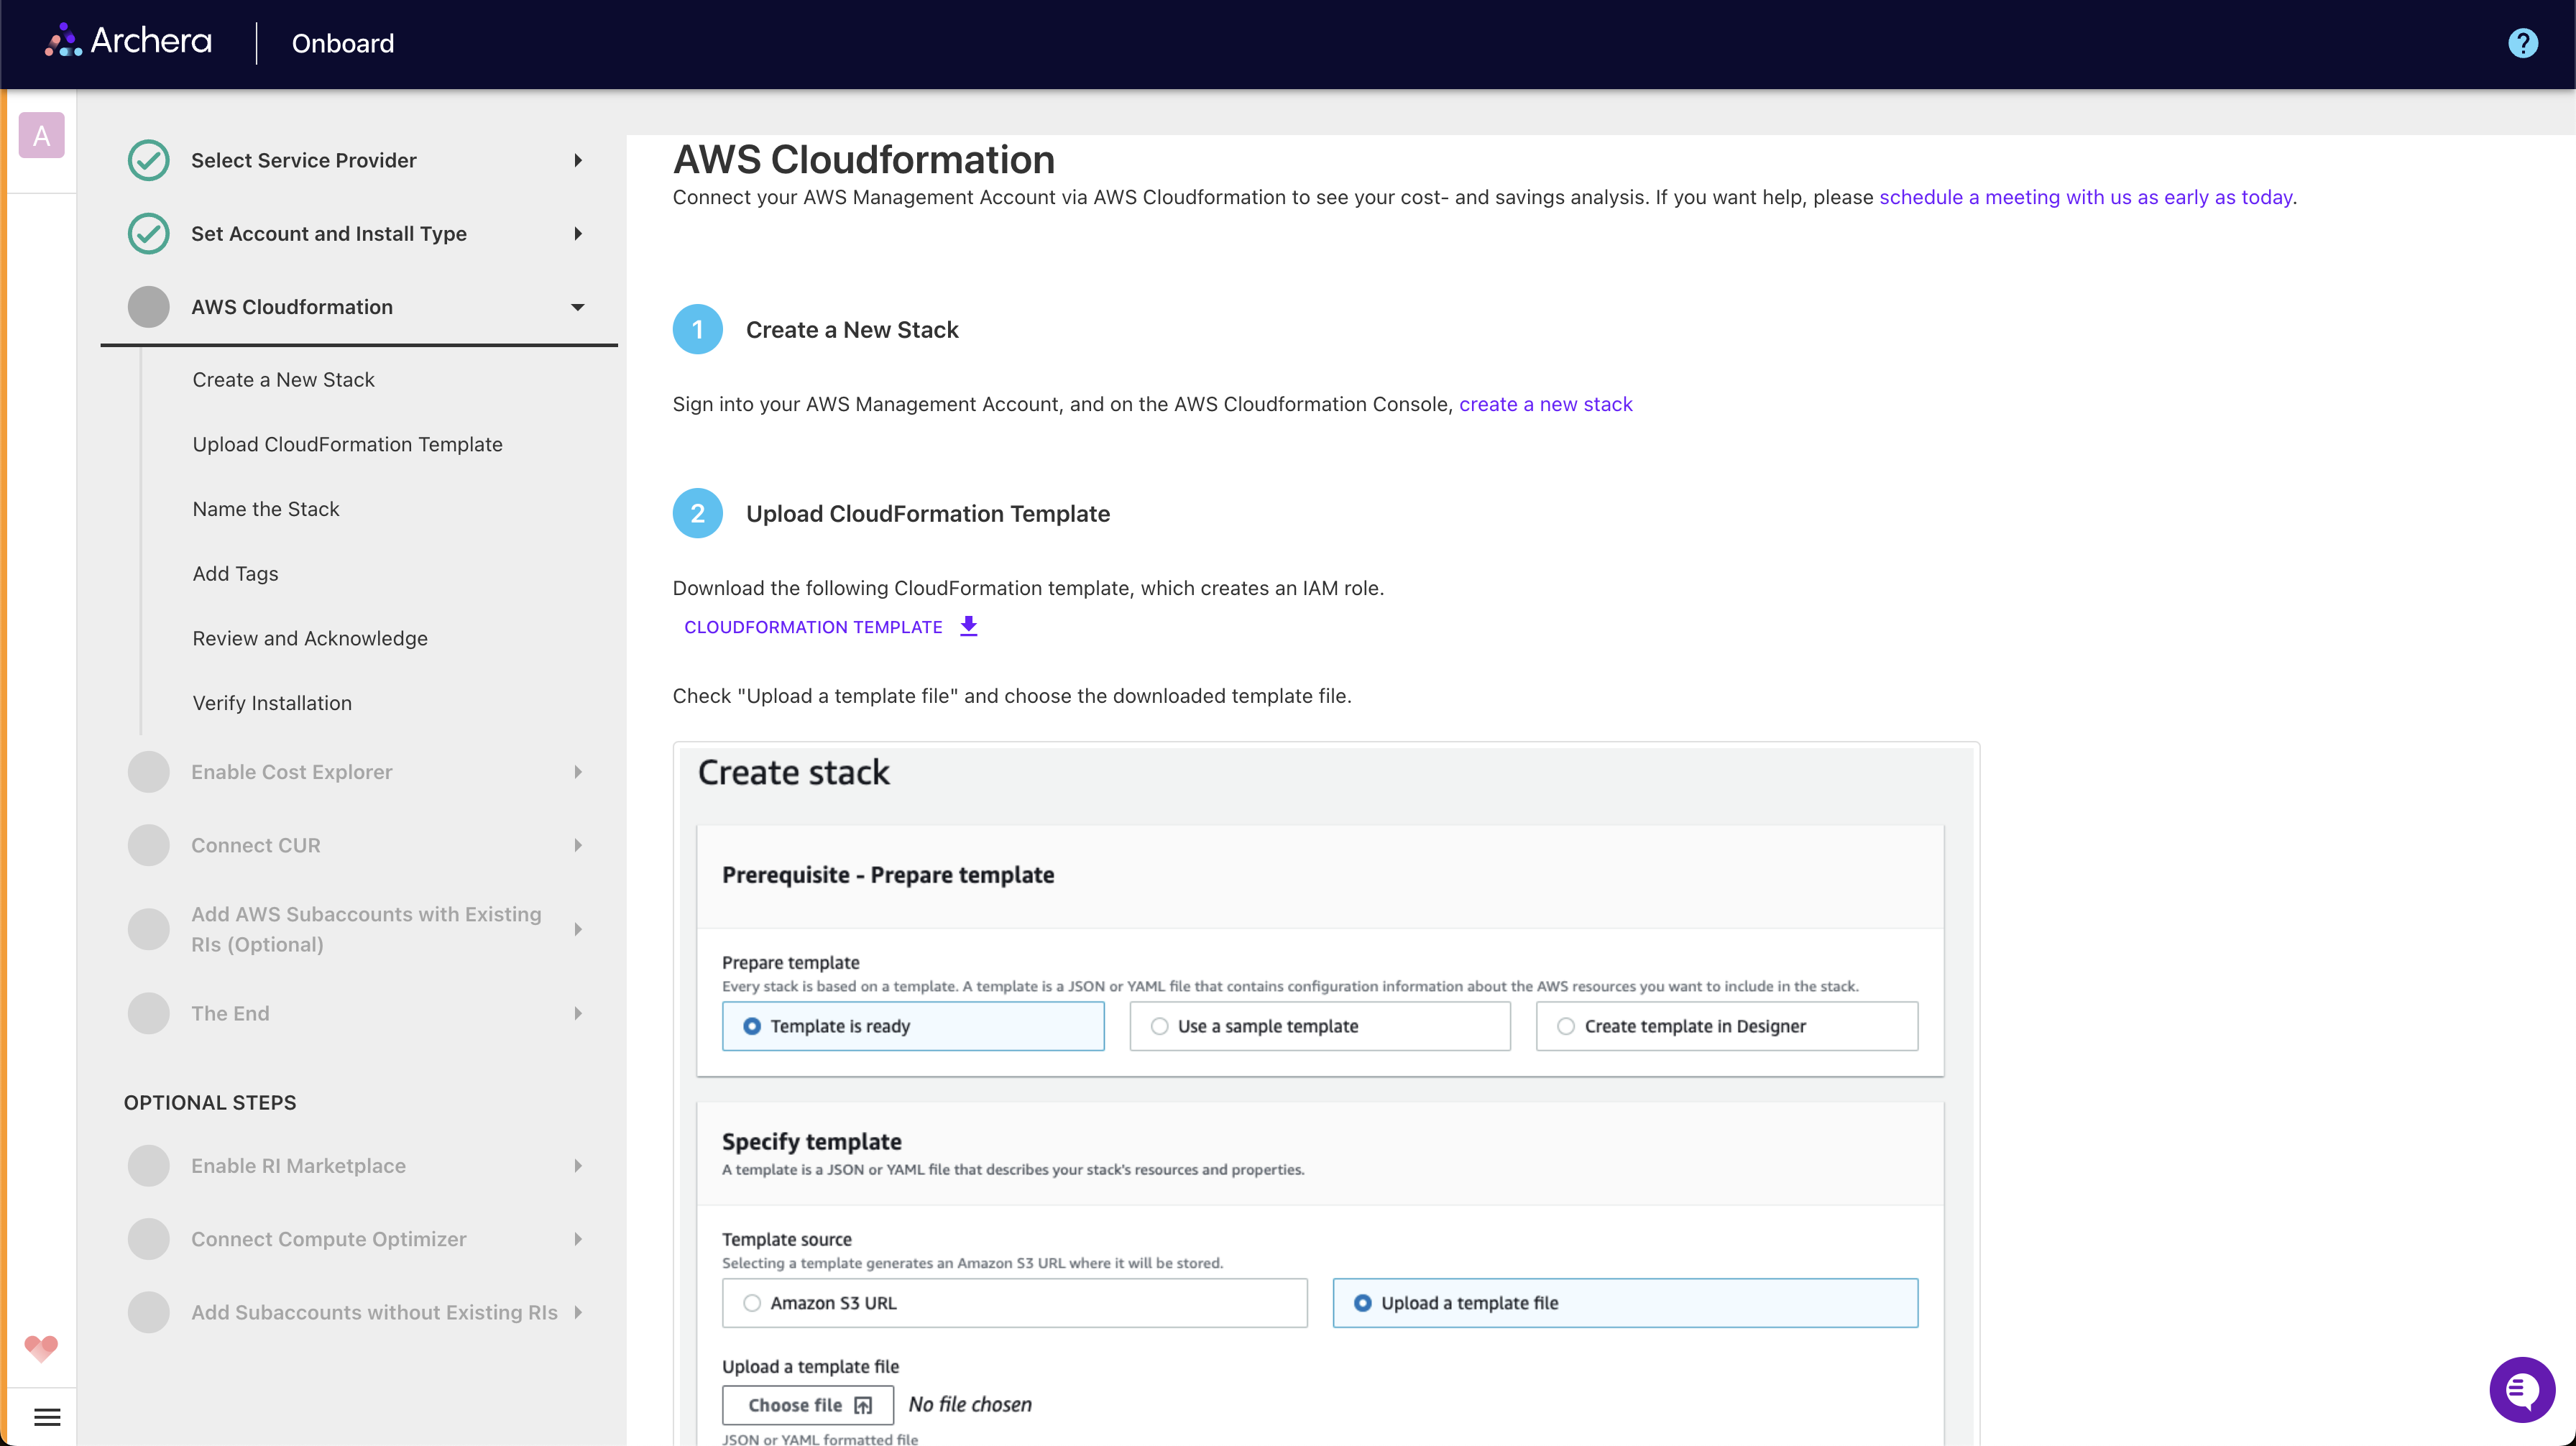
Task: Collapse the AWS Cloudformation section
Action: (x=578, y=307)
